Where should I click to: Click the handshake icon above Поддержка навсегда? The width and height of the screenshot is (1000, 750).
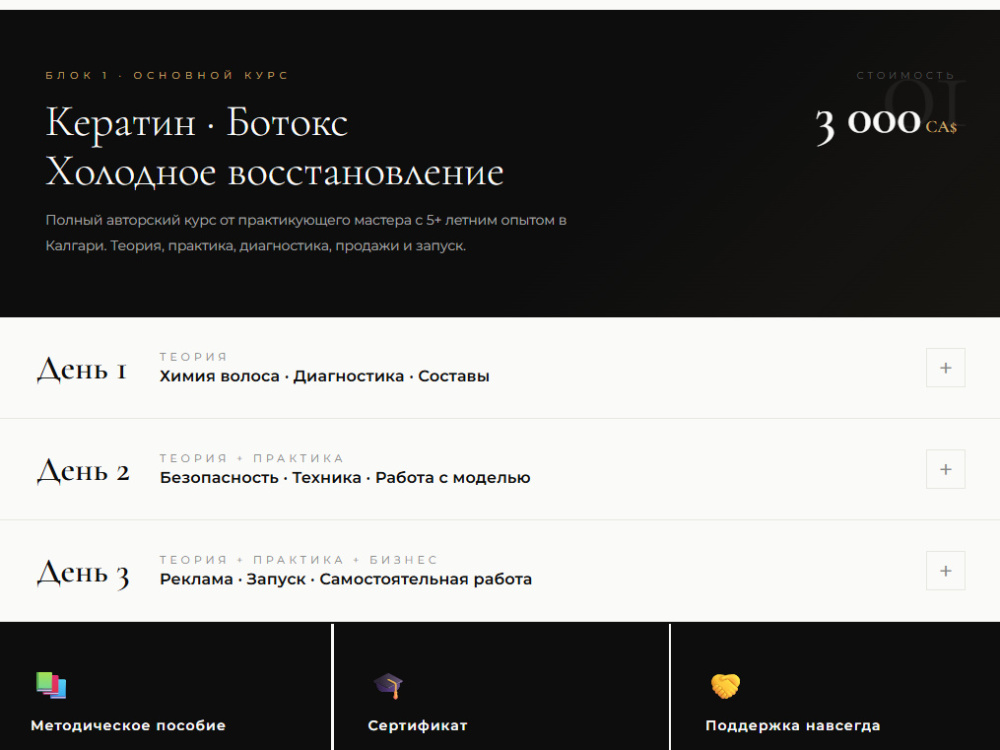[726, 686]
